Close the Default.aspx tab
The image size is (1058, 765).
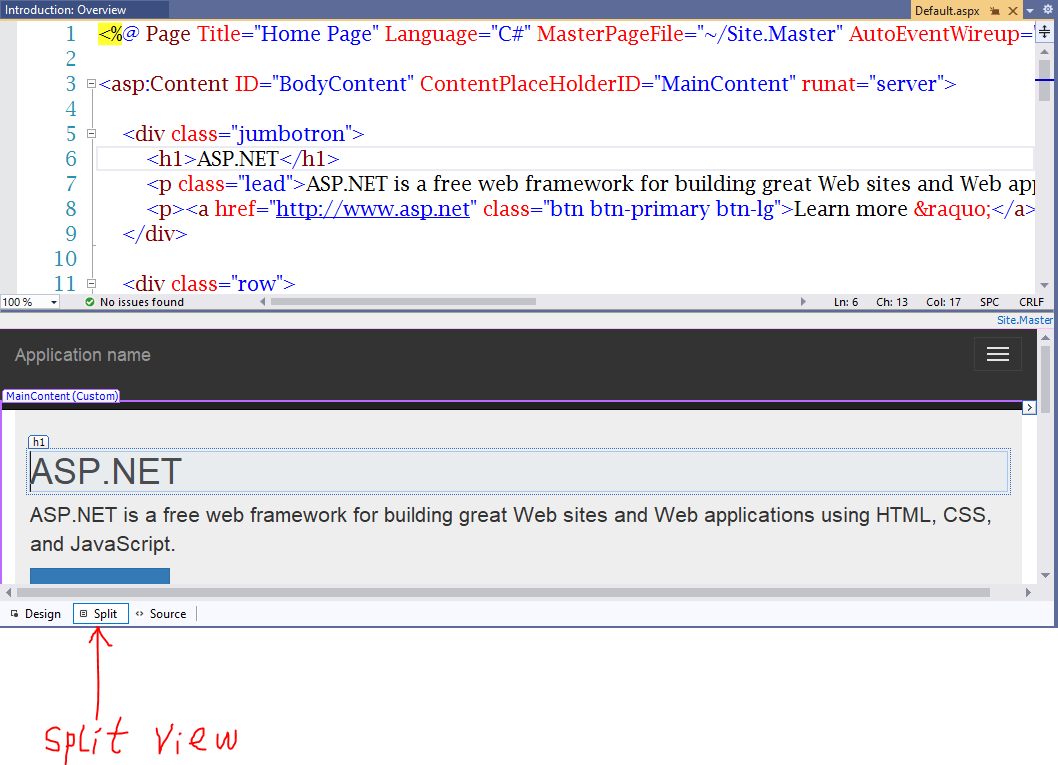tap(1013, 11)
